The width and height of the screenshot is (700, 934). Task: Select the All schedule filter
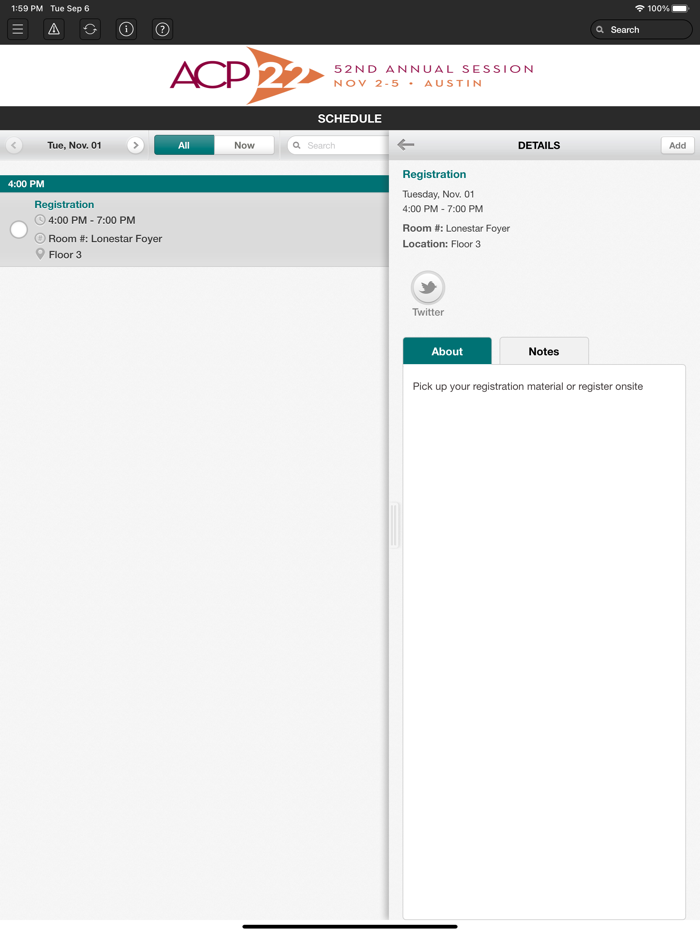(184, 145)
